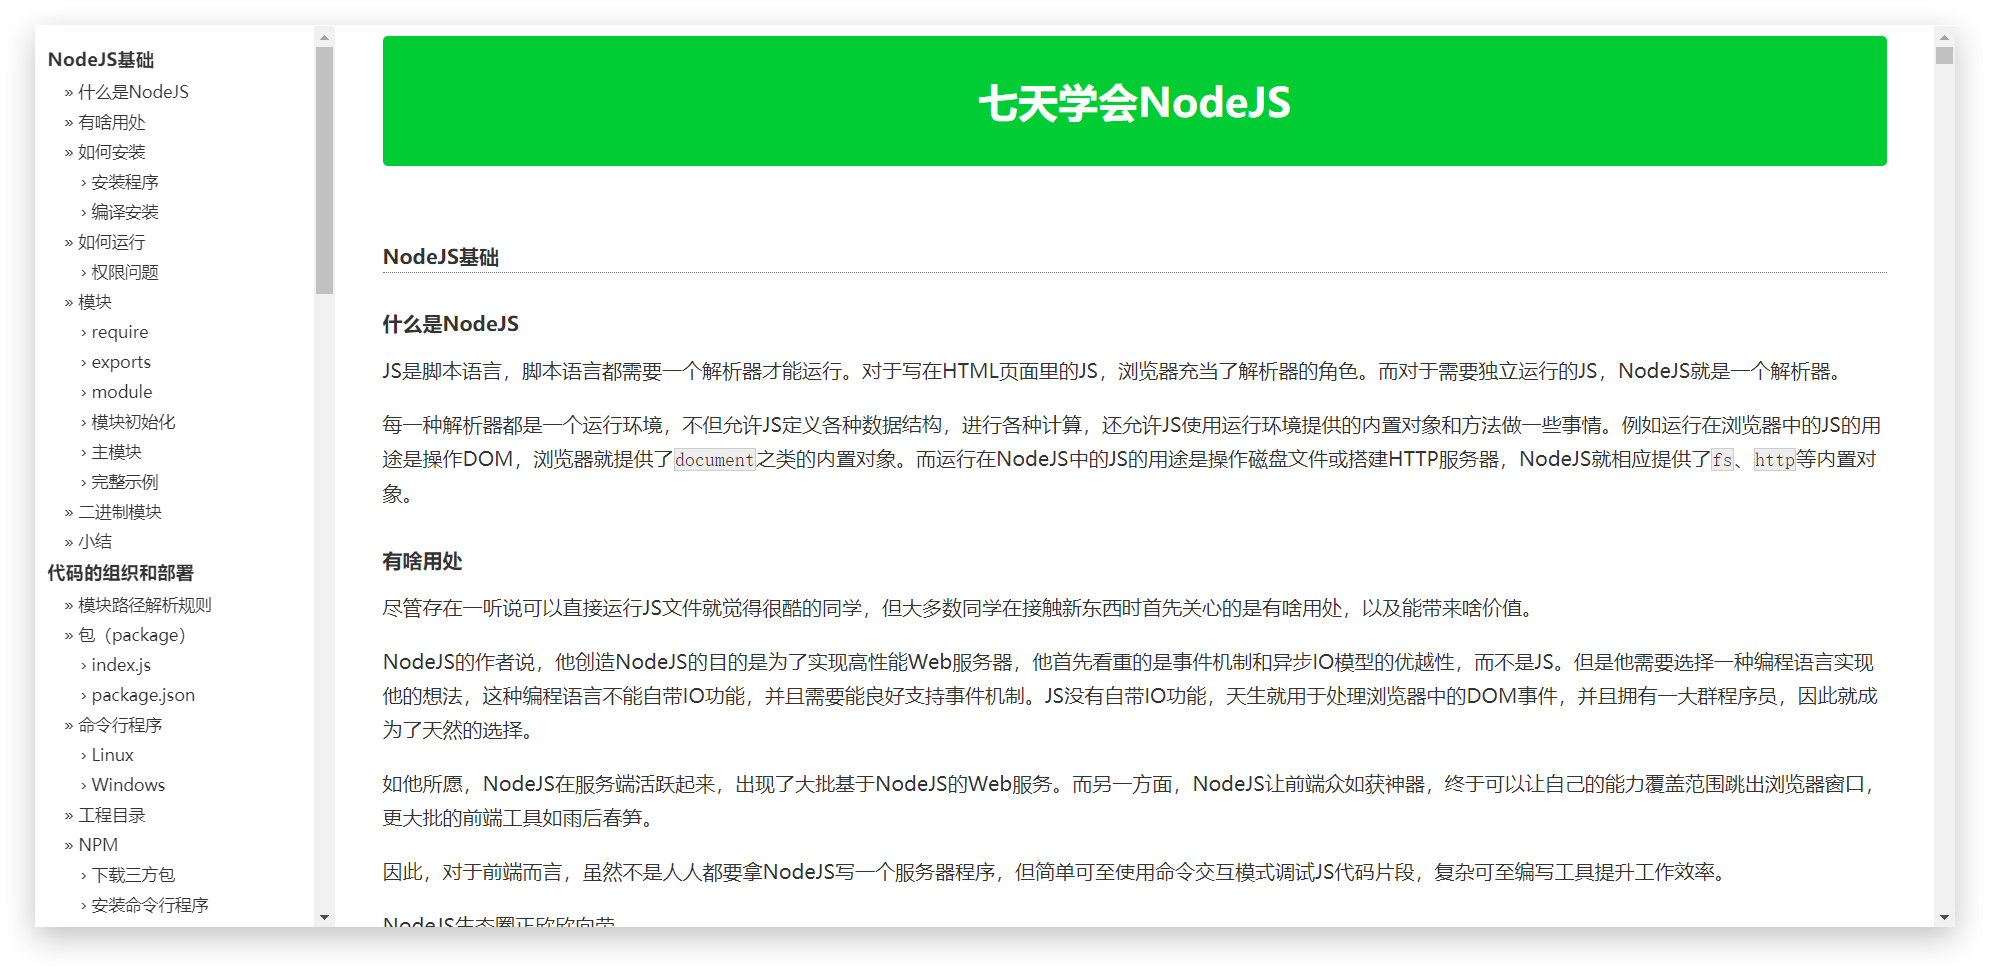
Task: Click the 有啥用处 content heading
Action: click(422, 561)
